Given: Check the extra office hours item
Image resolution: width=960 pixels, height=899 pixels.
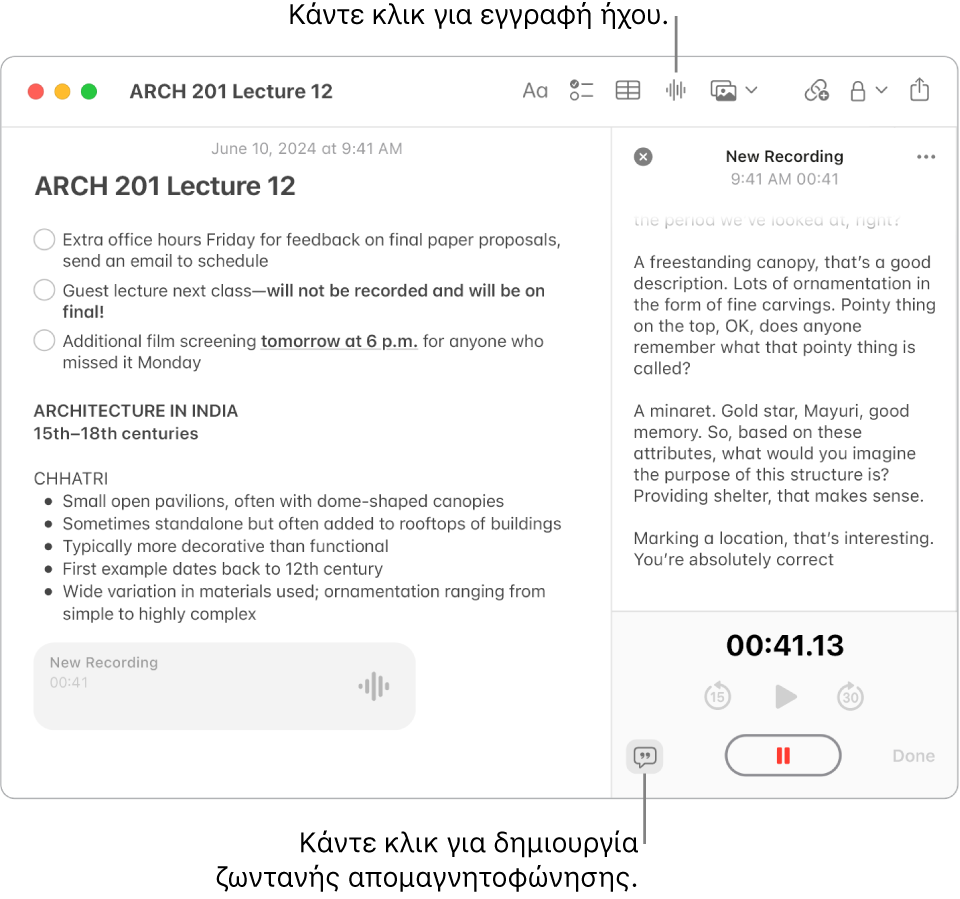Looking at the screenshot, I should tap(44, 239).
